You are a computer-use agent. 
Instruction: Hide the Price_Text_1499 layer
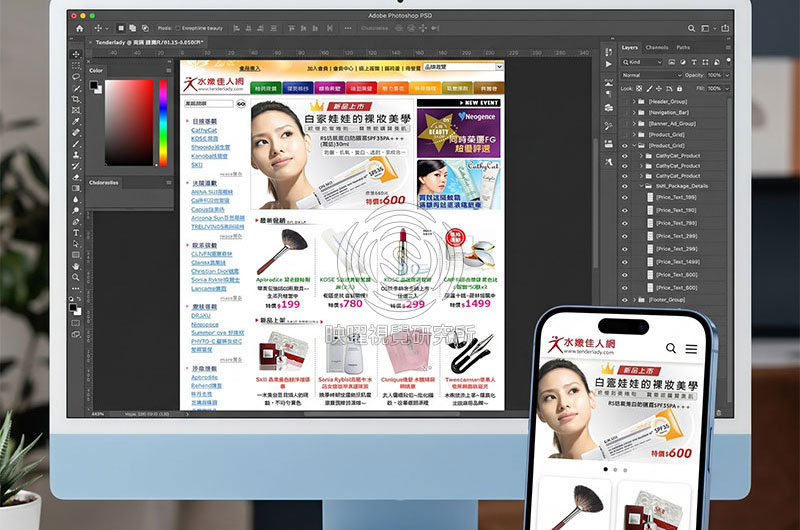click(624, 262)
